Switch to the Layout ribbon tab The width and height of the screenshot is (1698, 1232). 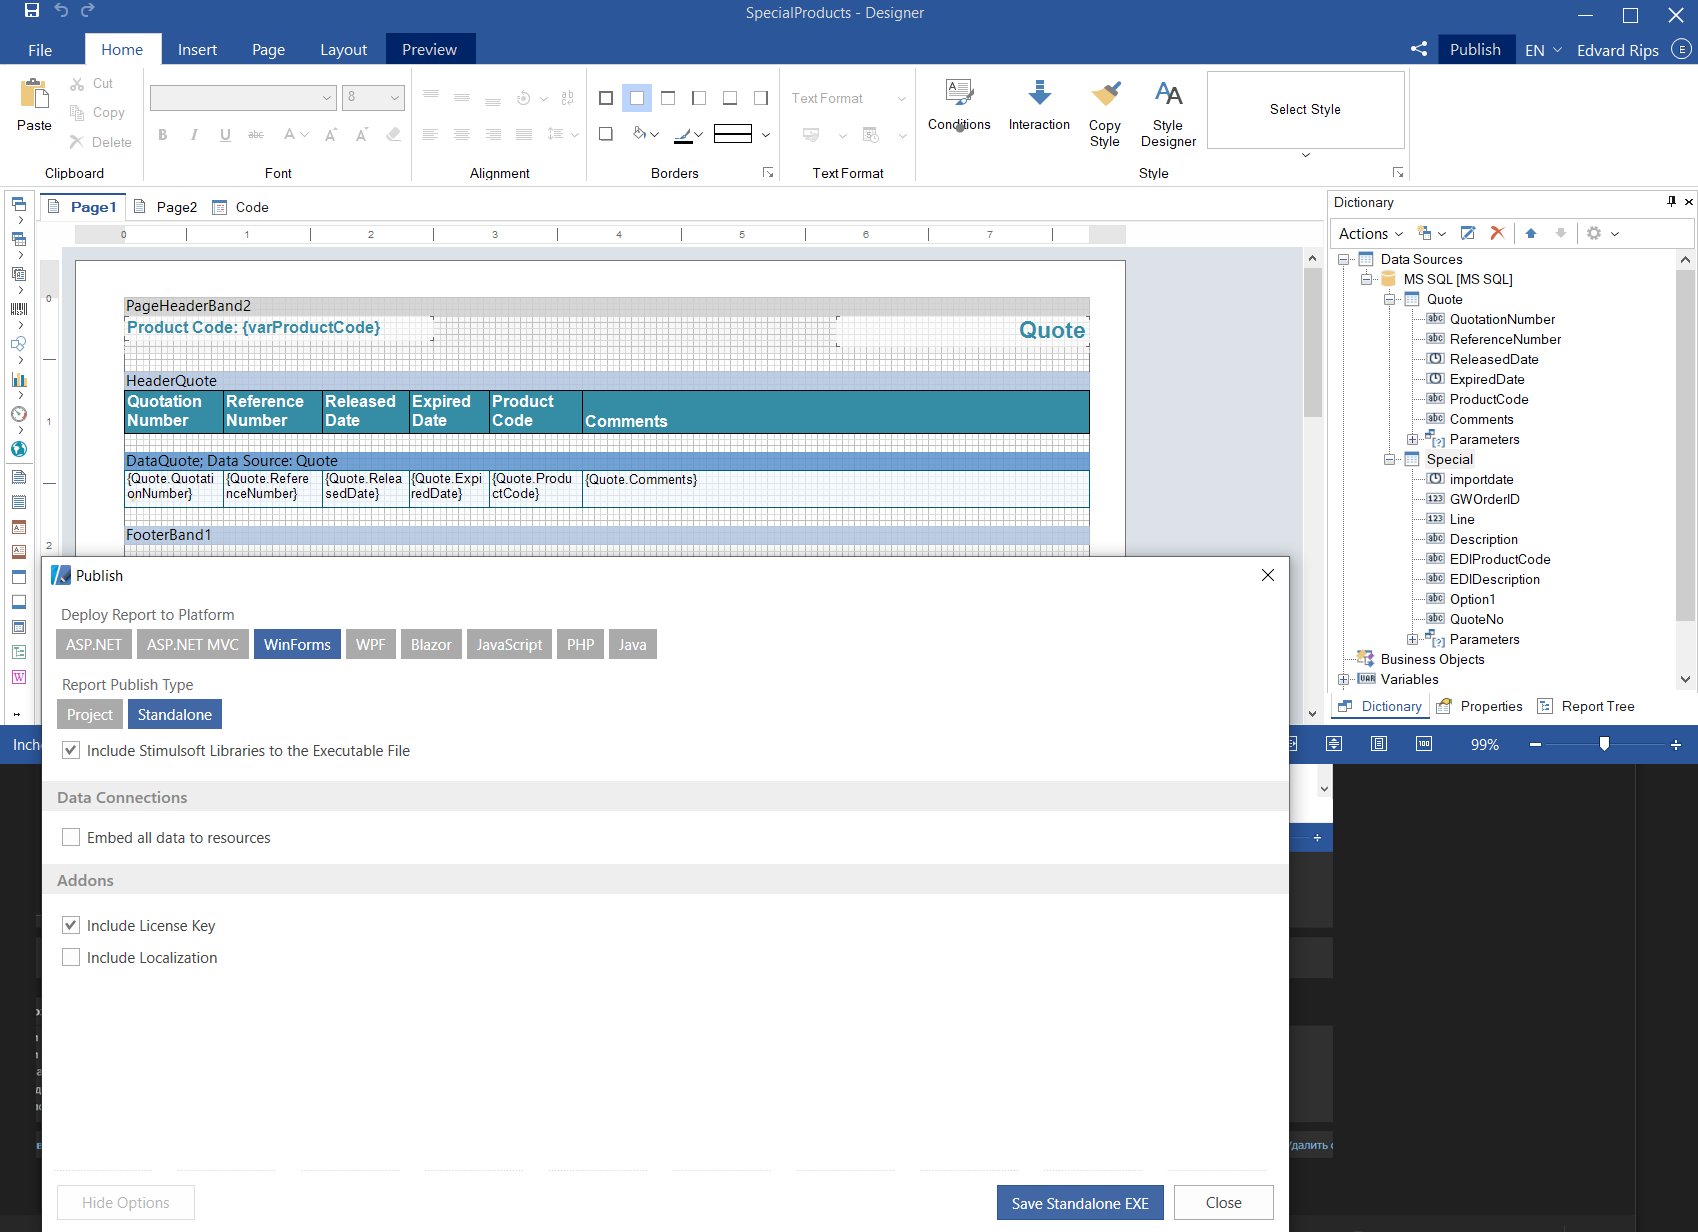pos(343,49)
